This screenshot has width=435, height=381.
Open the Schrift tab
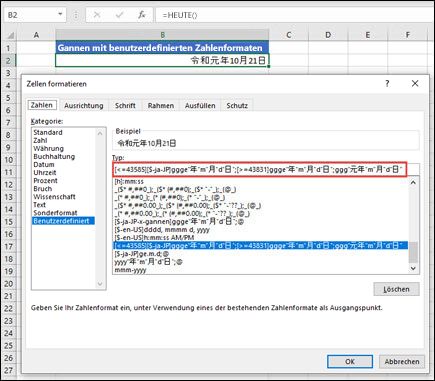125,106
